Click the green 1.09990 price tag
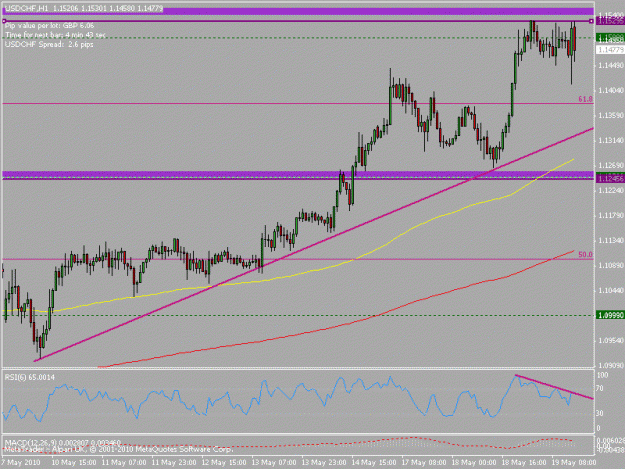Image resolution: width=625 pixels, height=469 pixels. click(x=610, y=315)
